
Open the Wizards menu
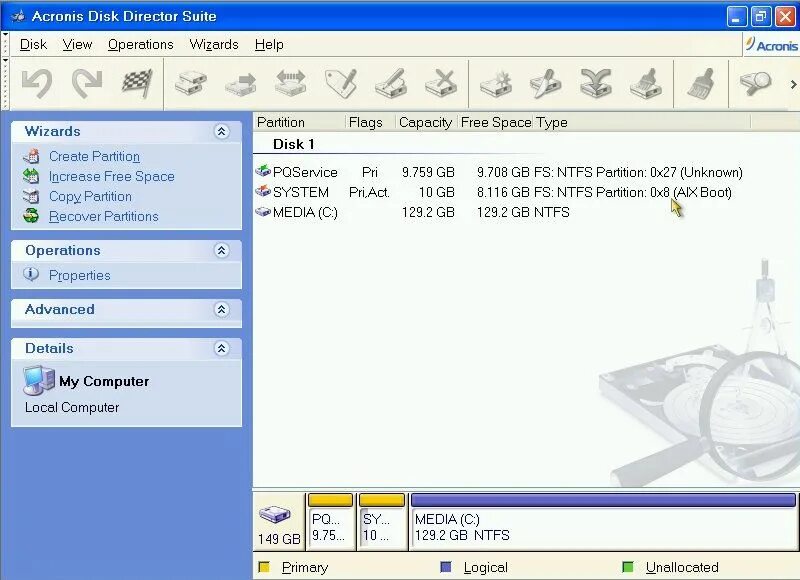[214, 45]
